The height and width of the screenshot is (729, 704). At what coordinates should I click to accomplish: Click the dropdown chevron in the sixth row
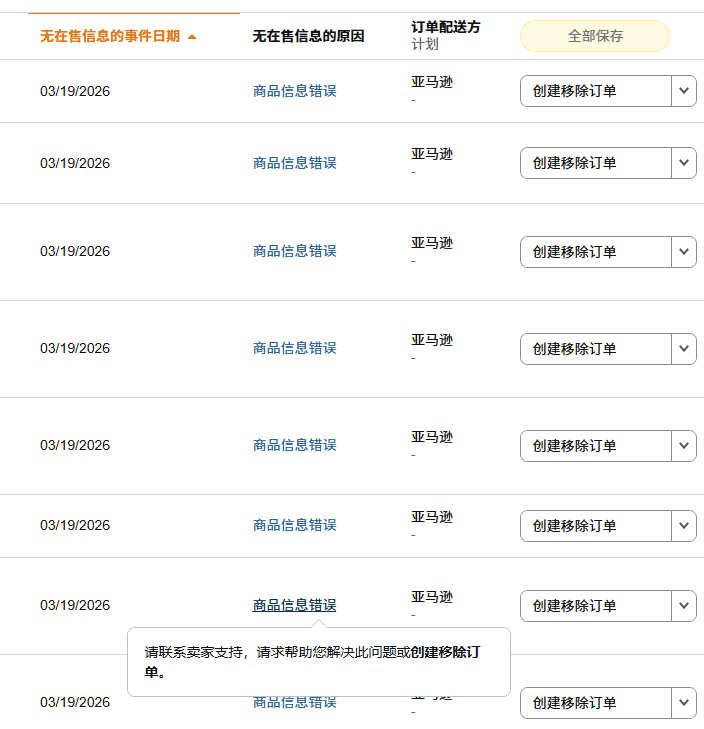684,525
